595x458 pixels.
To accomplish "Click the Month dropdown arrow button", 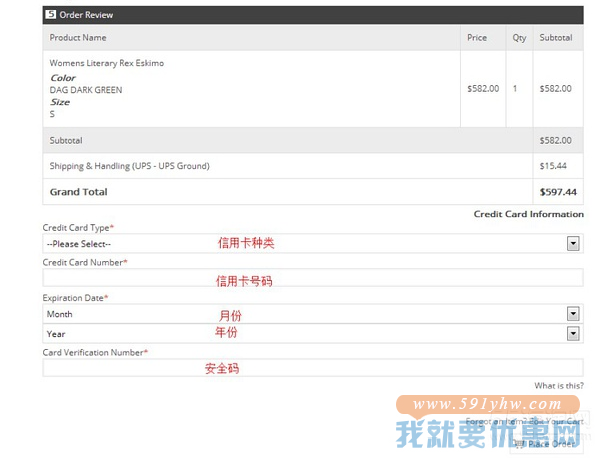I will pos(573,314).
